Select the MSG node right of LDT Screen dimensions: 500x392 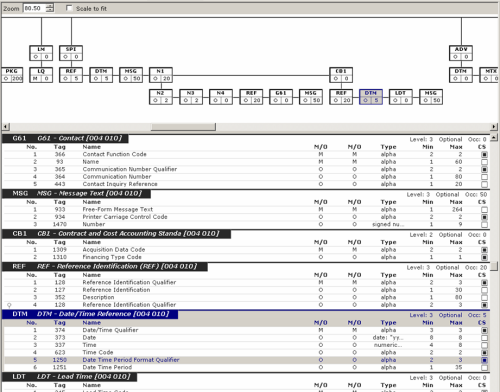431,97
